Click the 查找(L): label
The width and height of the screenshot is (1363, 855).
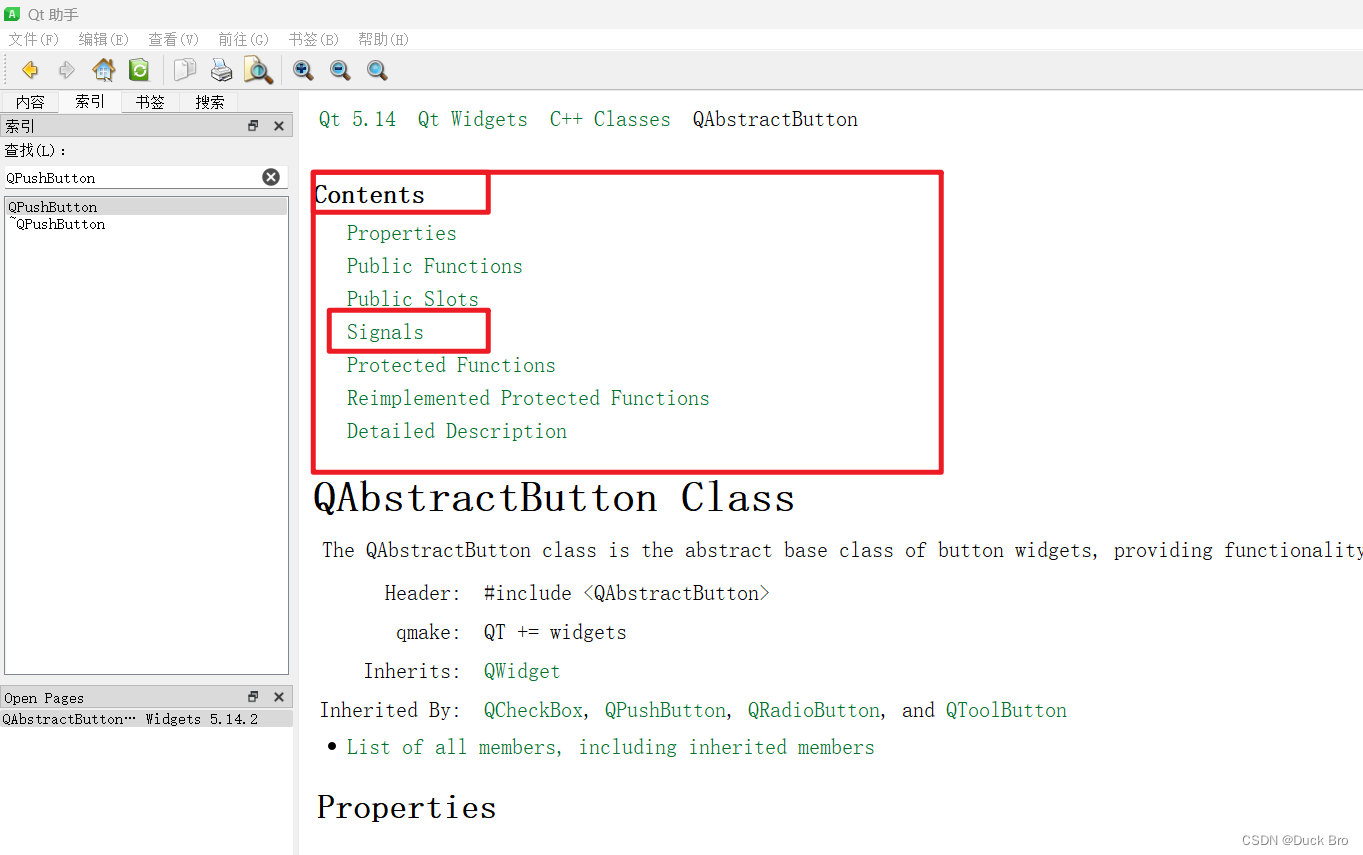(36, 150)
